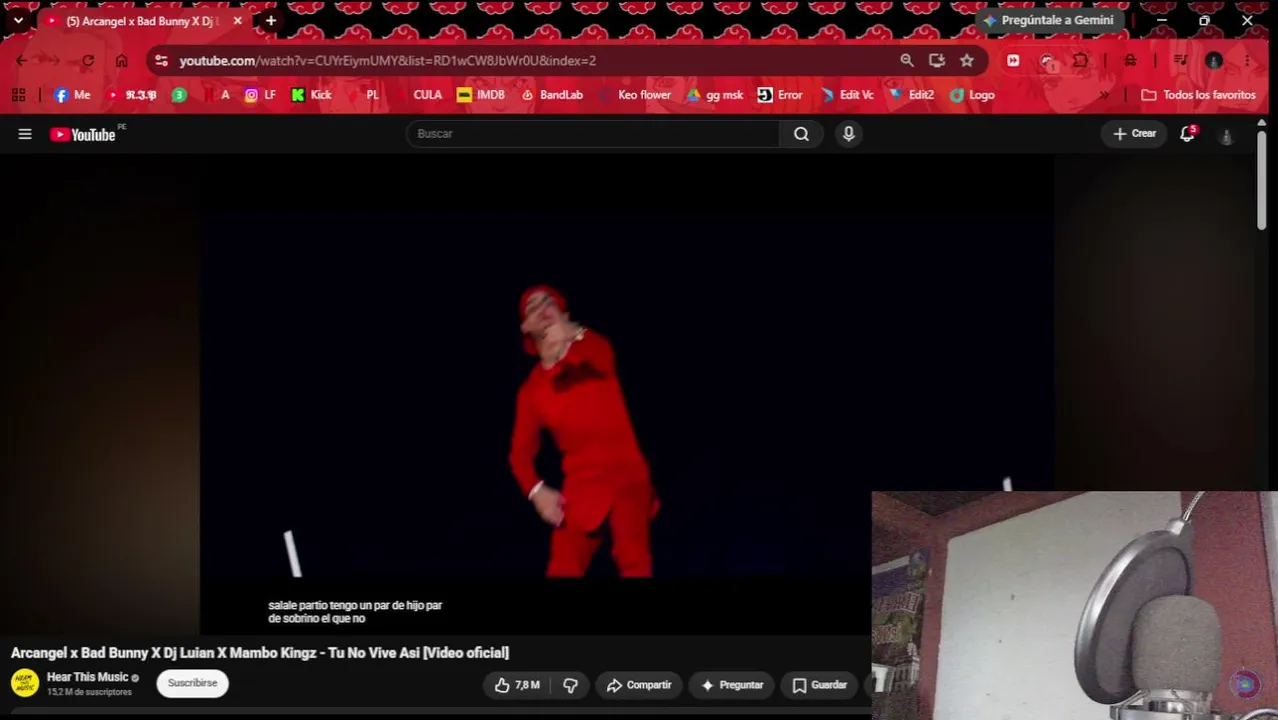
Task: Open the CULA bookmark
Action: [x=418, y=95]
